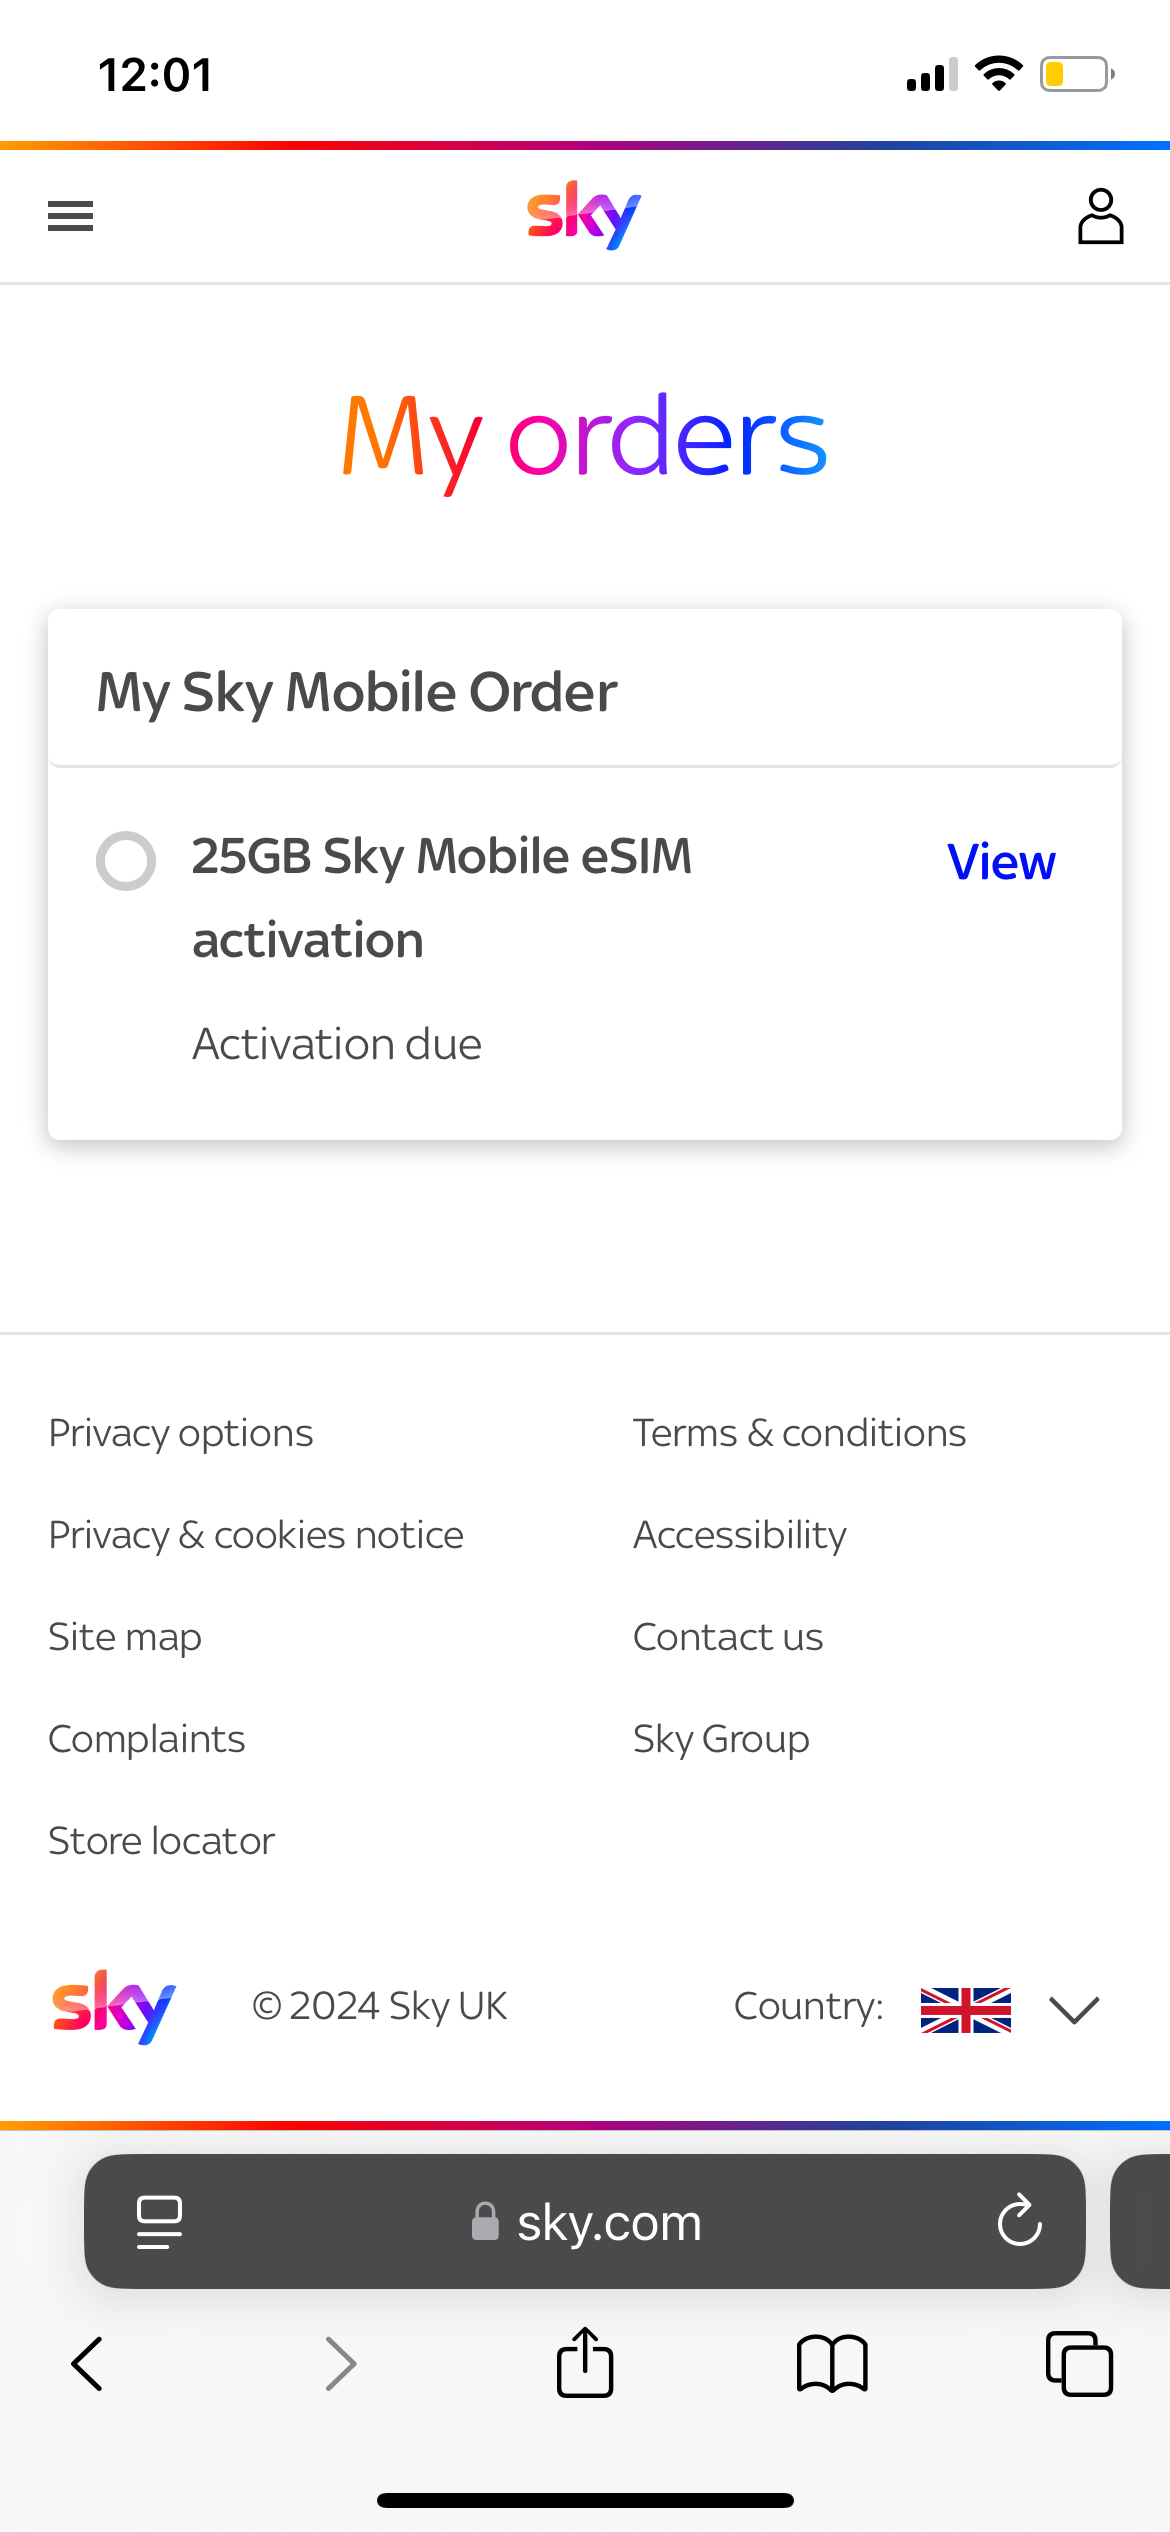Open Terms & conditions page
The width and height of the screenshot is (1170, 2532).
(799, 1433)
